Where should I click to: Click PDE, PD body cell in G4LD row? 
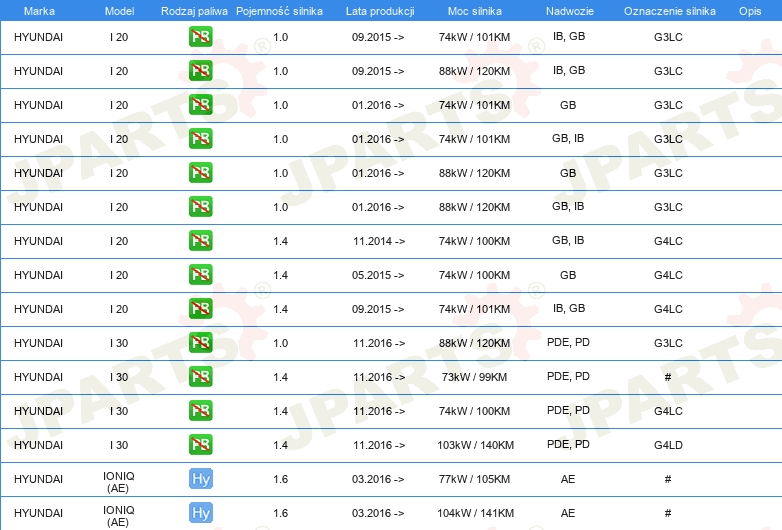tap(568, 444)
